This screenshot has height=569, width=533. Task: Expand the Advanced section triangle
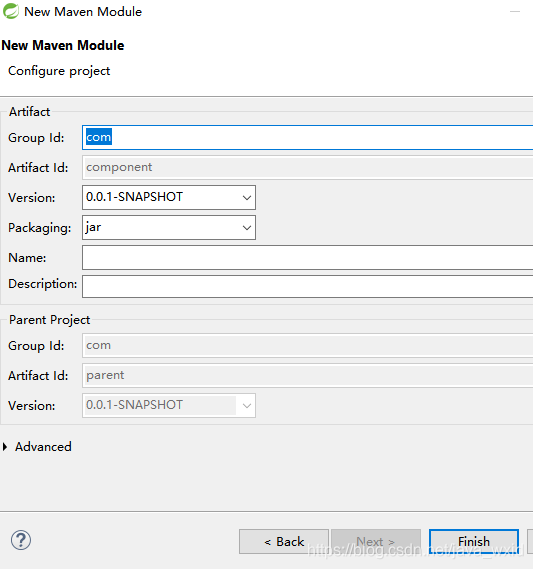5,447
